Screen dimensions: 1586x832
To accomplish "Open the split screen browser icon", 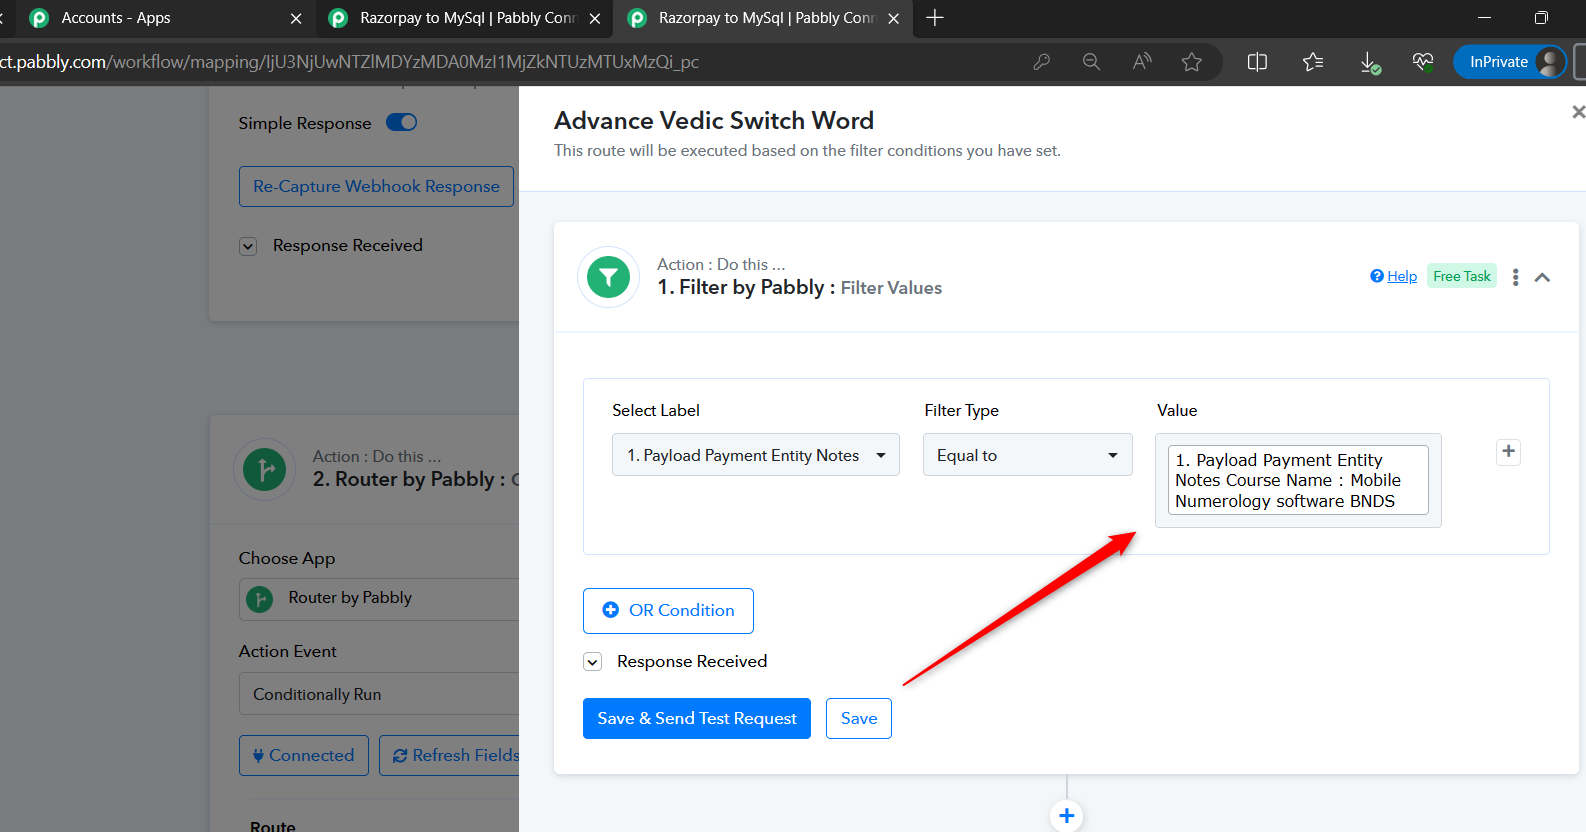I will tap(1257, 62).
